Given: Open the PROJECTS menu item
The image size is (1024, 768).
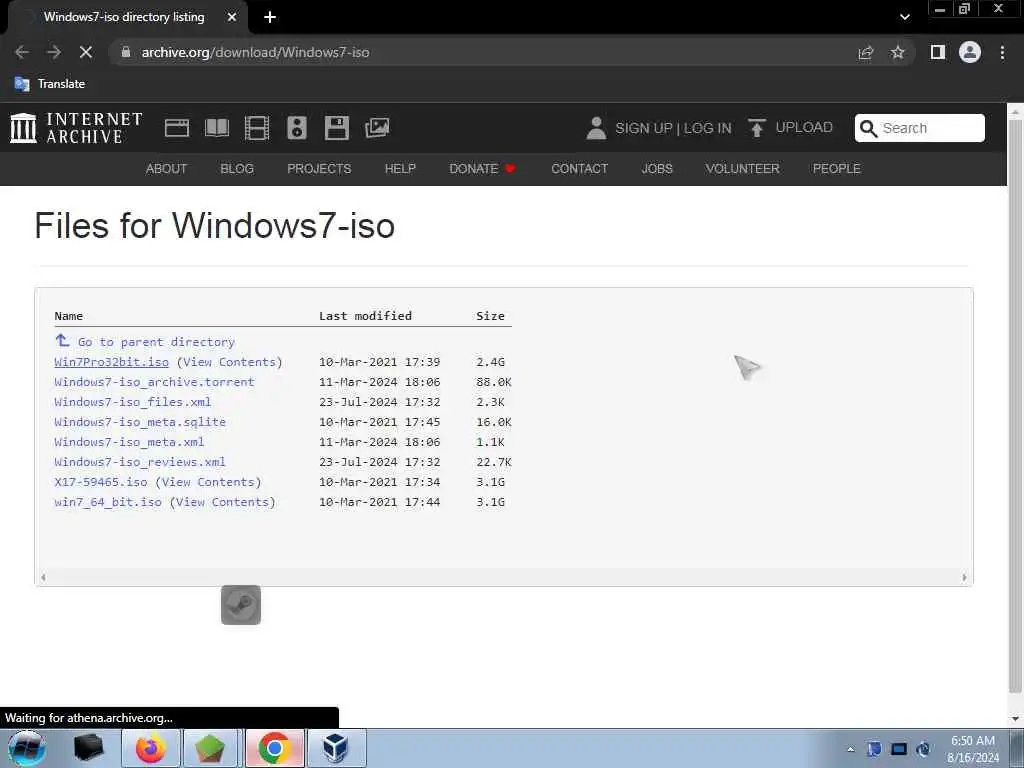Looking at the screenshot, I should pos(319,168).
